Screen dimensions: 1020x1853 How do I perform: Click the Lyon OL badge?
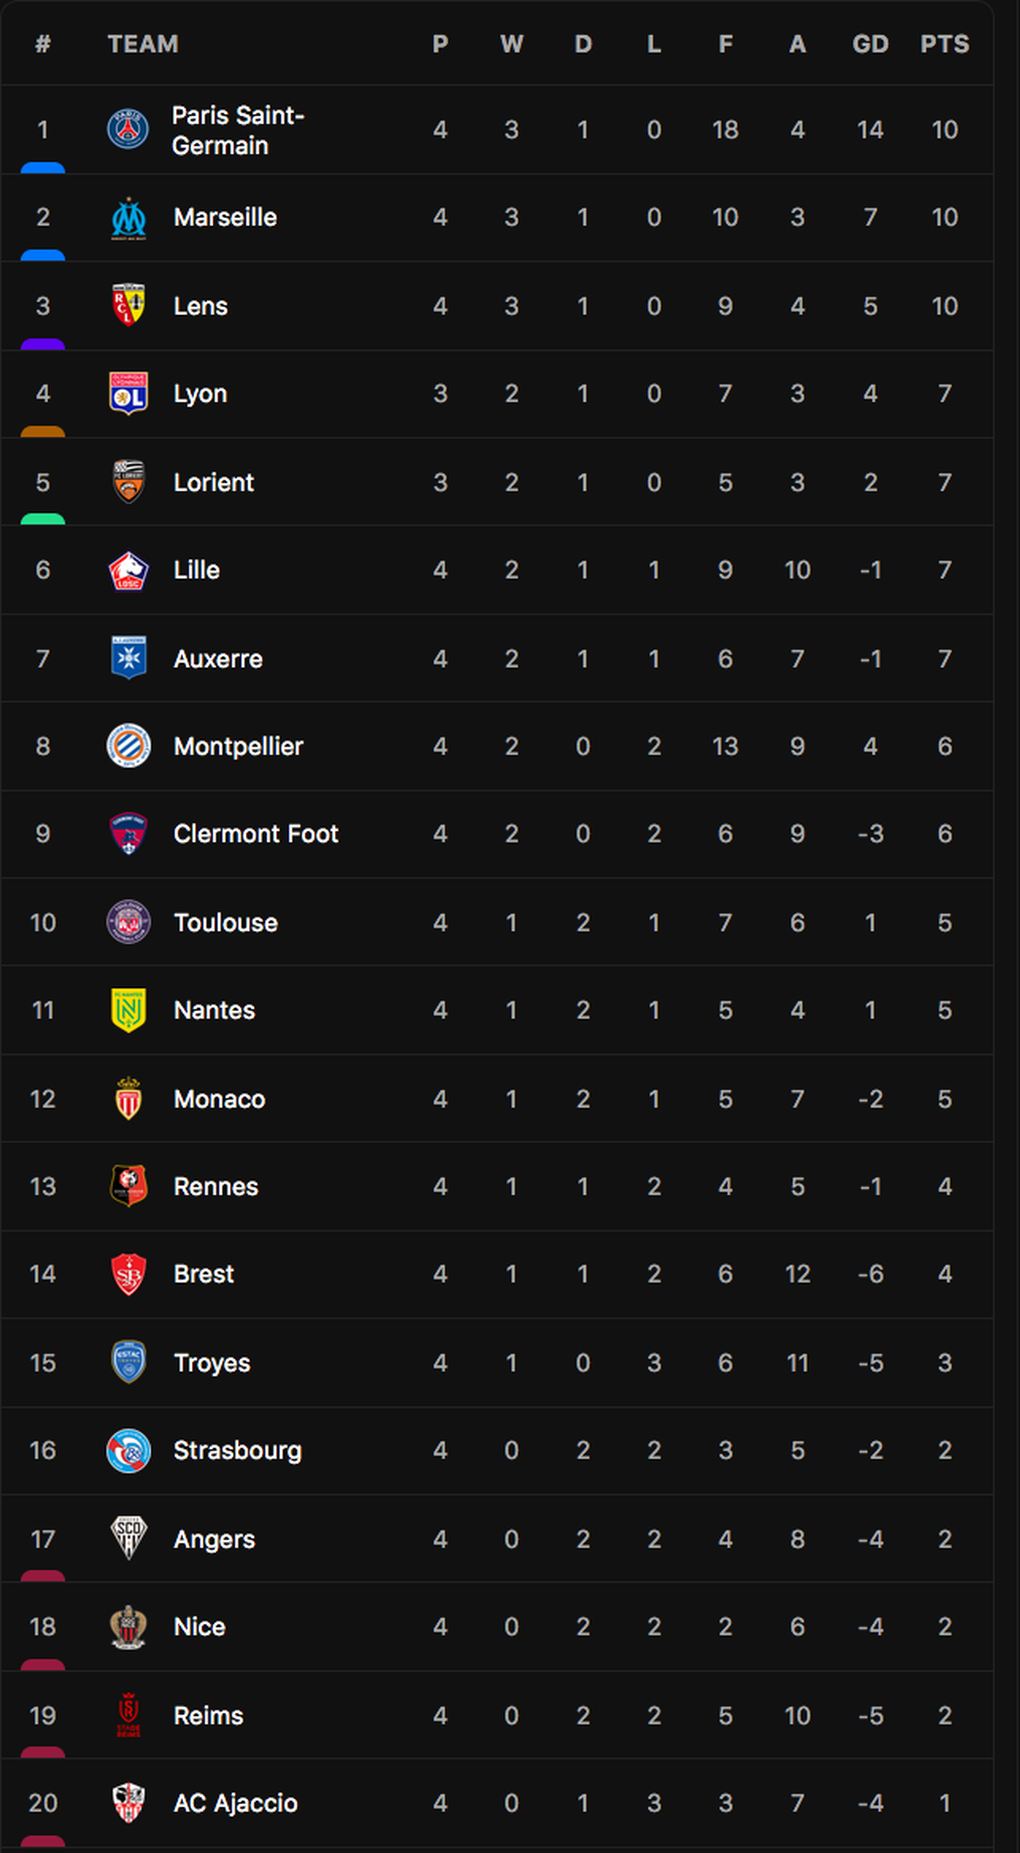click(x=128, y=393)
